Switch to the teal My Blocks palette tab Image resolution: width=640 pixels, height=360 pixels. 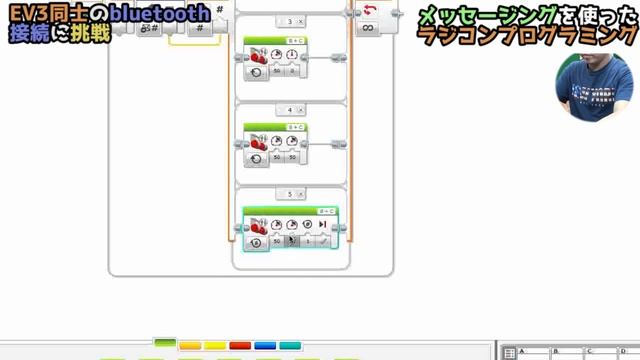click(290, 346)
